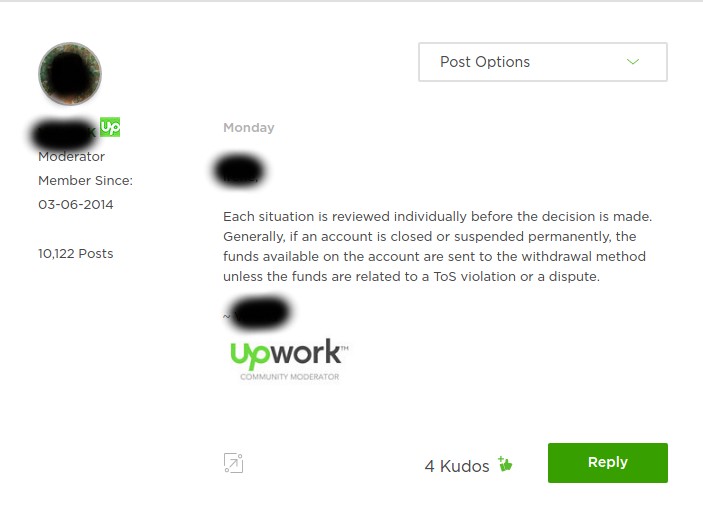Viewport: 703px width, 522px height.
Task: Open the Post Options dropdown
Action: [543, 62]
